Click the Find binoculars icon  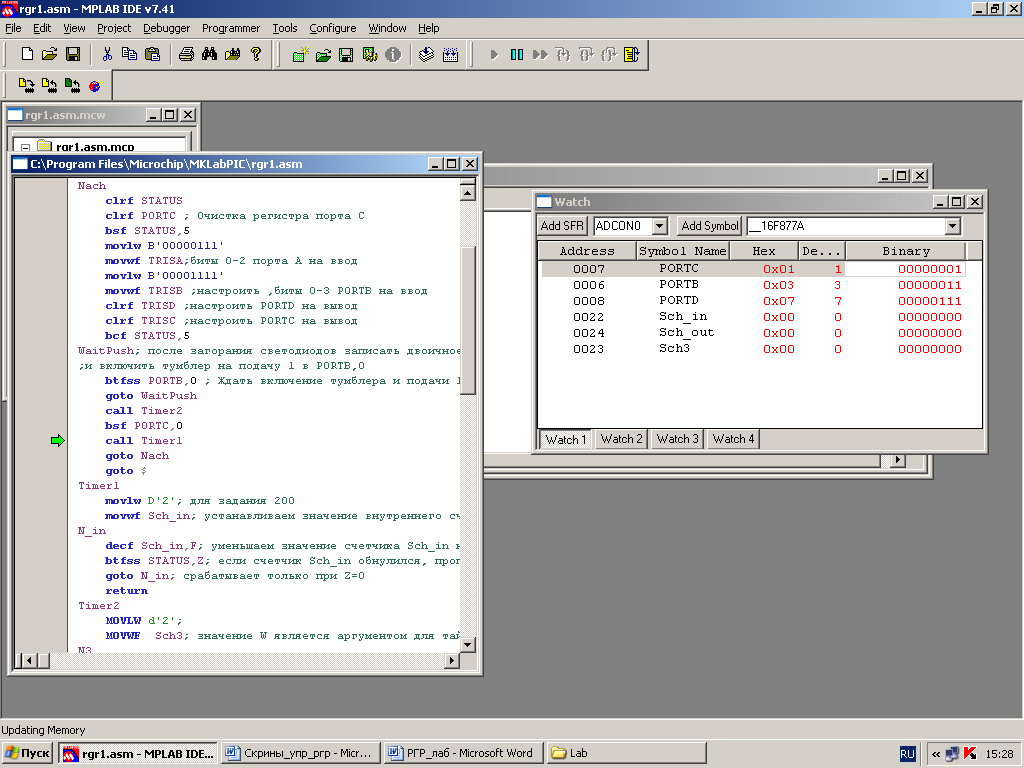pyautogui.click(x=209, y=54)
